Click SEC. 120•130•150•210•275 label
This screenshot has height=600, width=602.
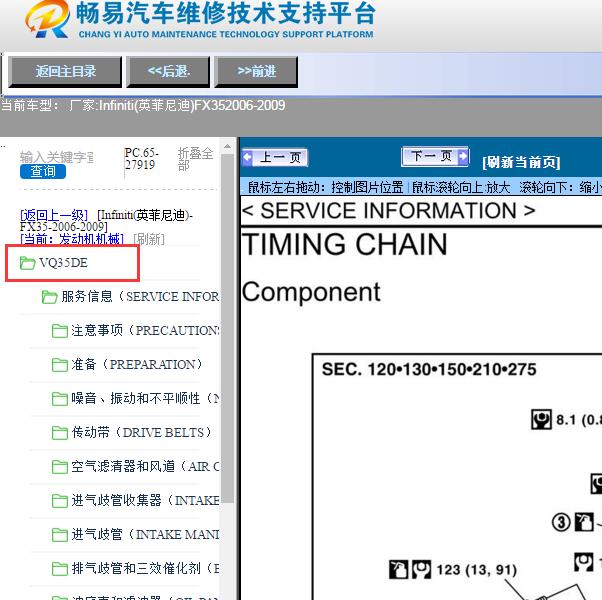[429, 369]
